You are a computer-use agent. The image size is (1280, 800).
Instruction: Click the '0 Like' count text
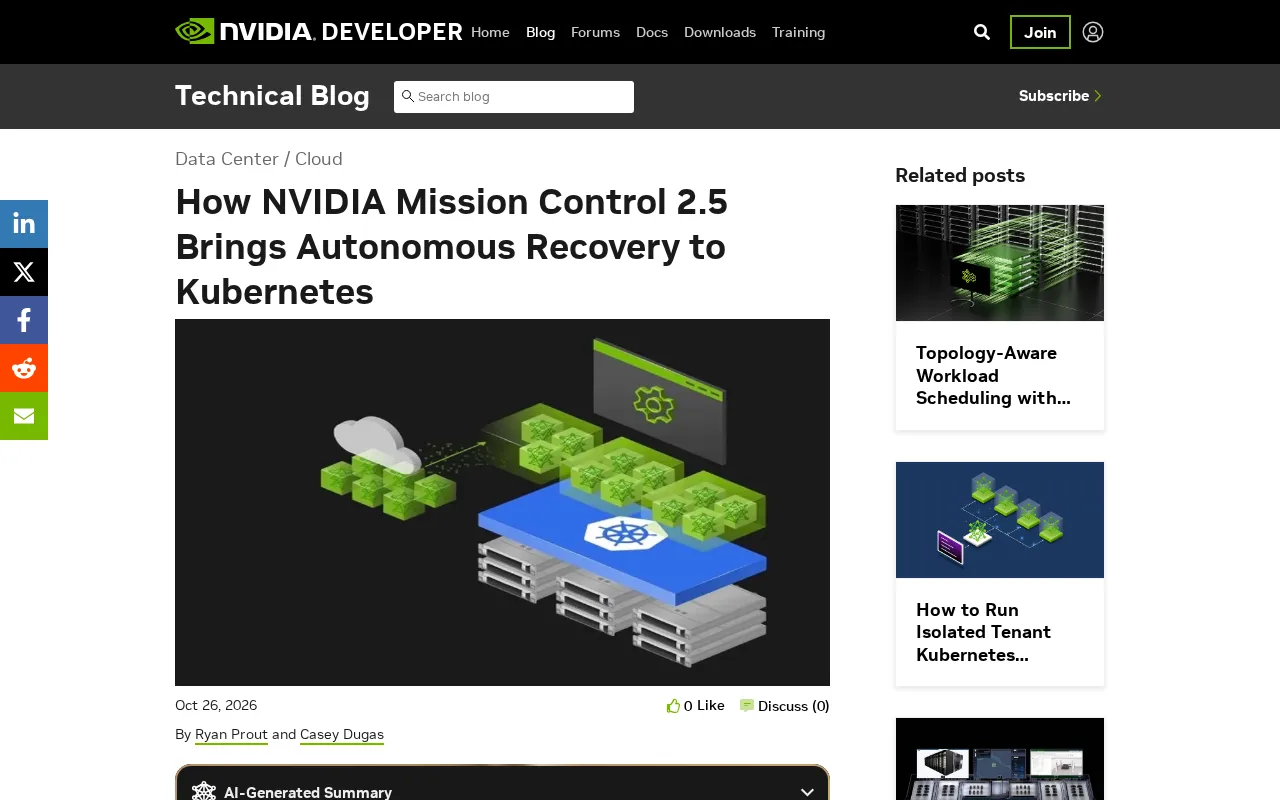(704, 706)
